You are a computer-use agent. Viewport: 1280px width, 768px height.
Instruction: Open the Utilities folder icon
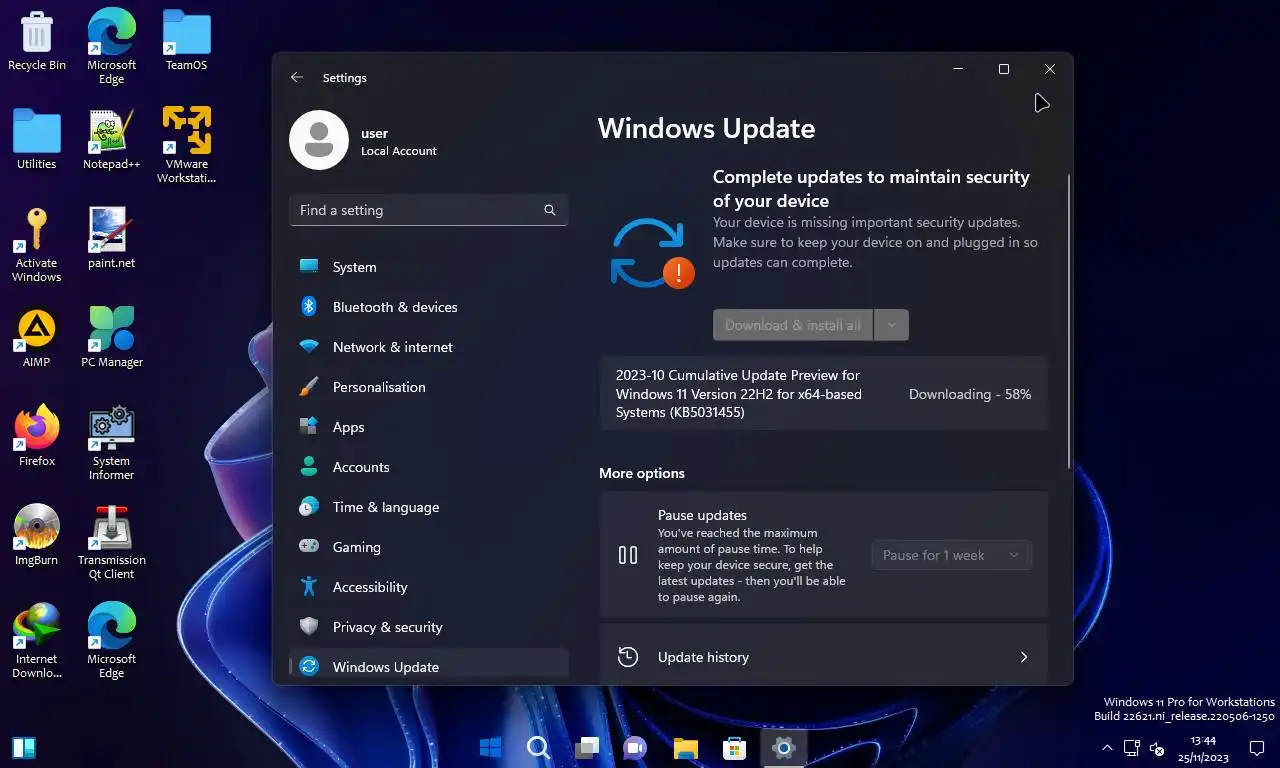tap(37, 138)
